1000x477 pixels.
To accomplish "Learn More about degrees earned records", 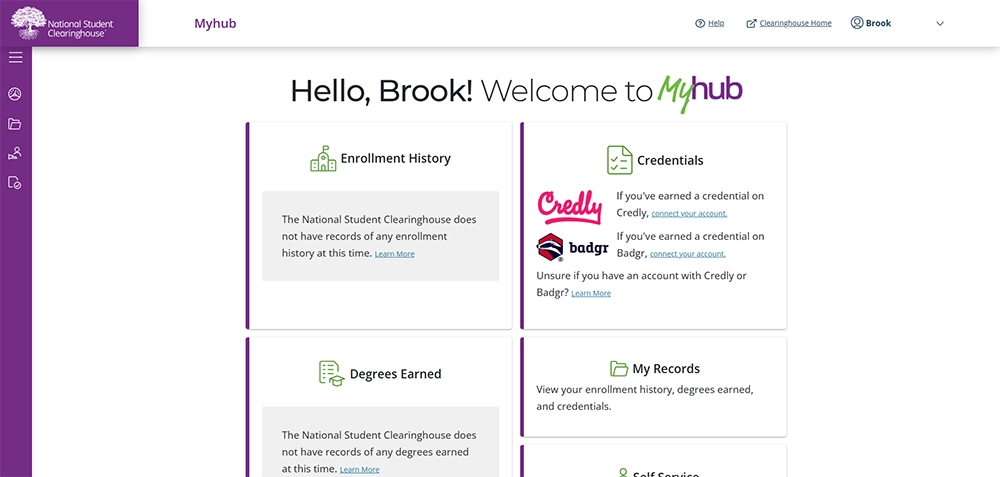I will coord(360,470).
